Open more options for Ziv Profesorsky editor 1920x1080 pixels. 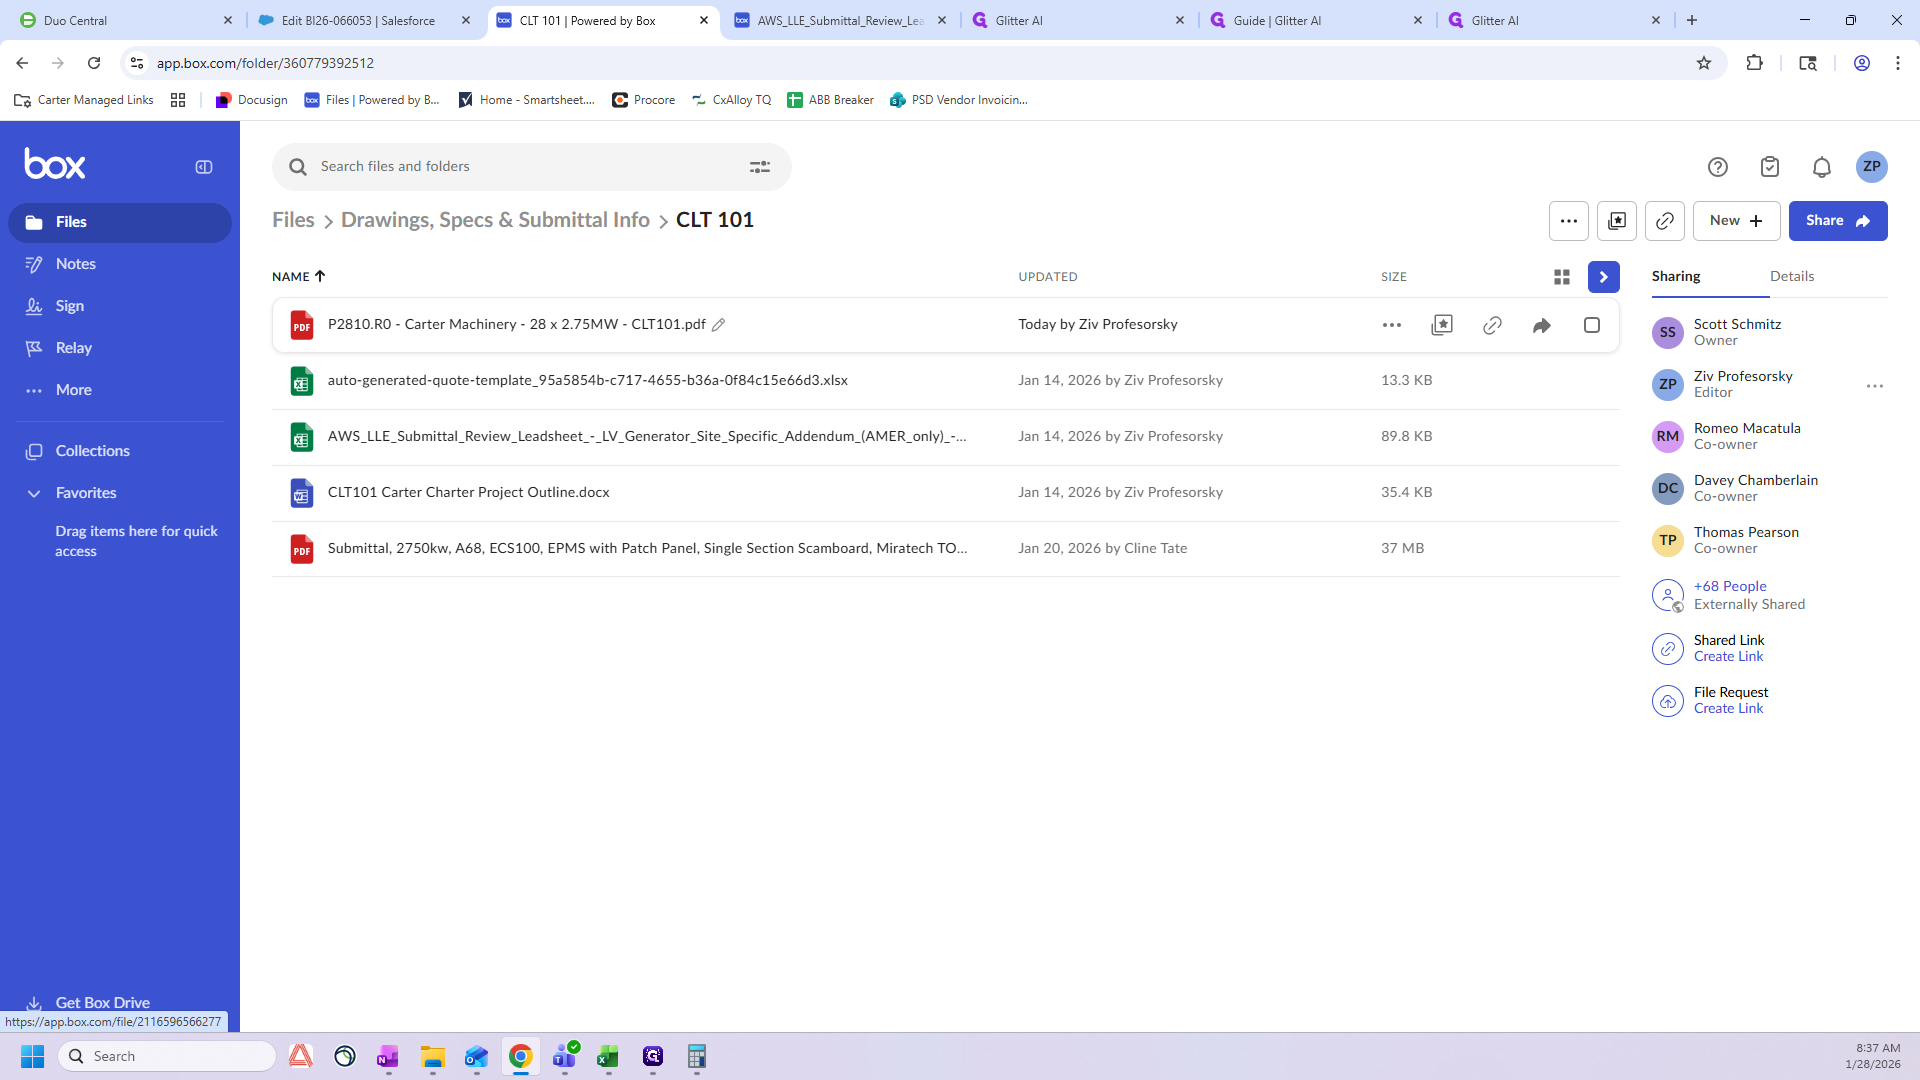(x=1875, y=386)
